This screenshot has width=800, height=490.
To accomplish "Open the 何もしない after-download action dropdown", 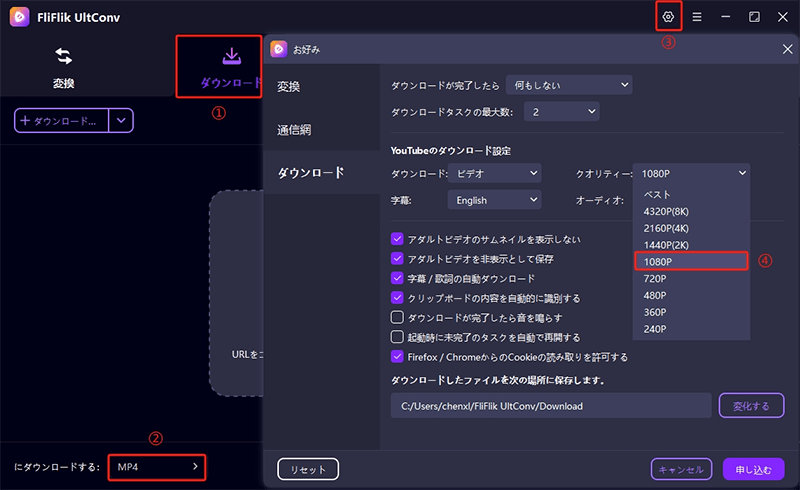I will pyautogui.click(x=569, y=85).
